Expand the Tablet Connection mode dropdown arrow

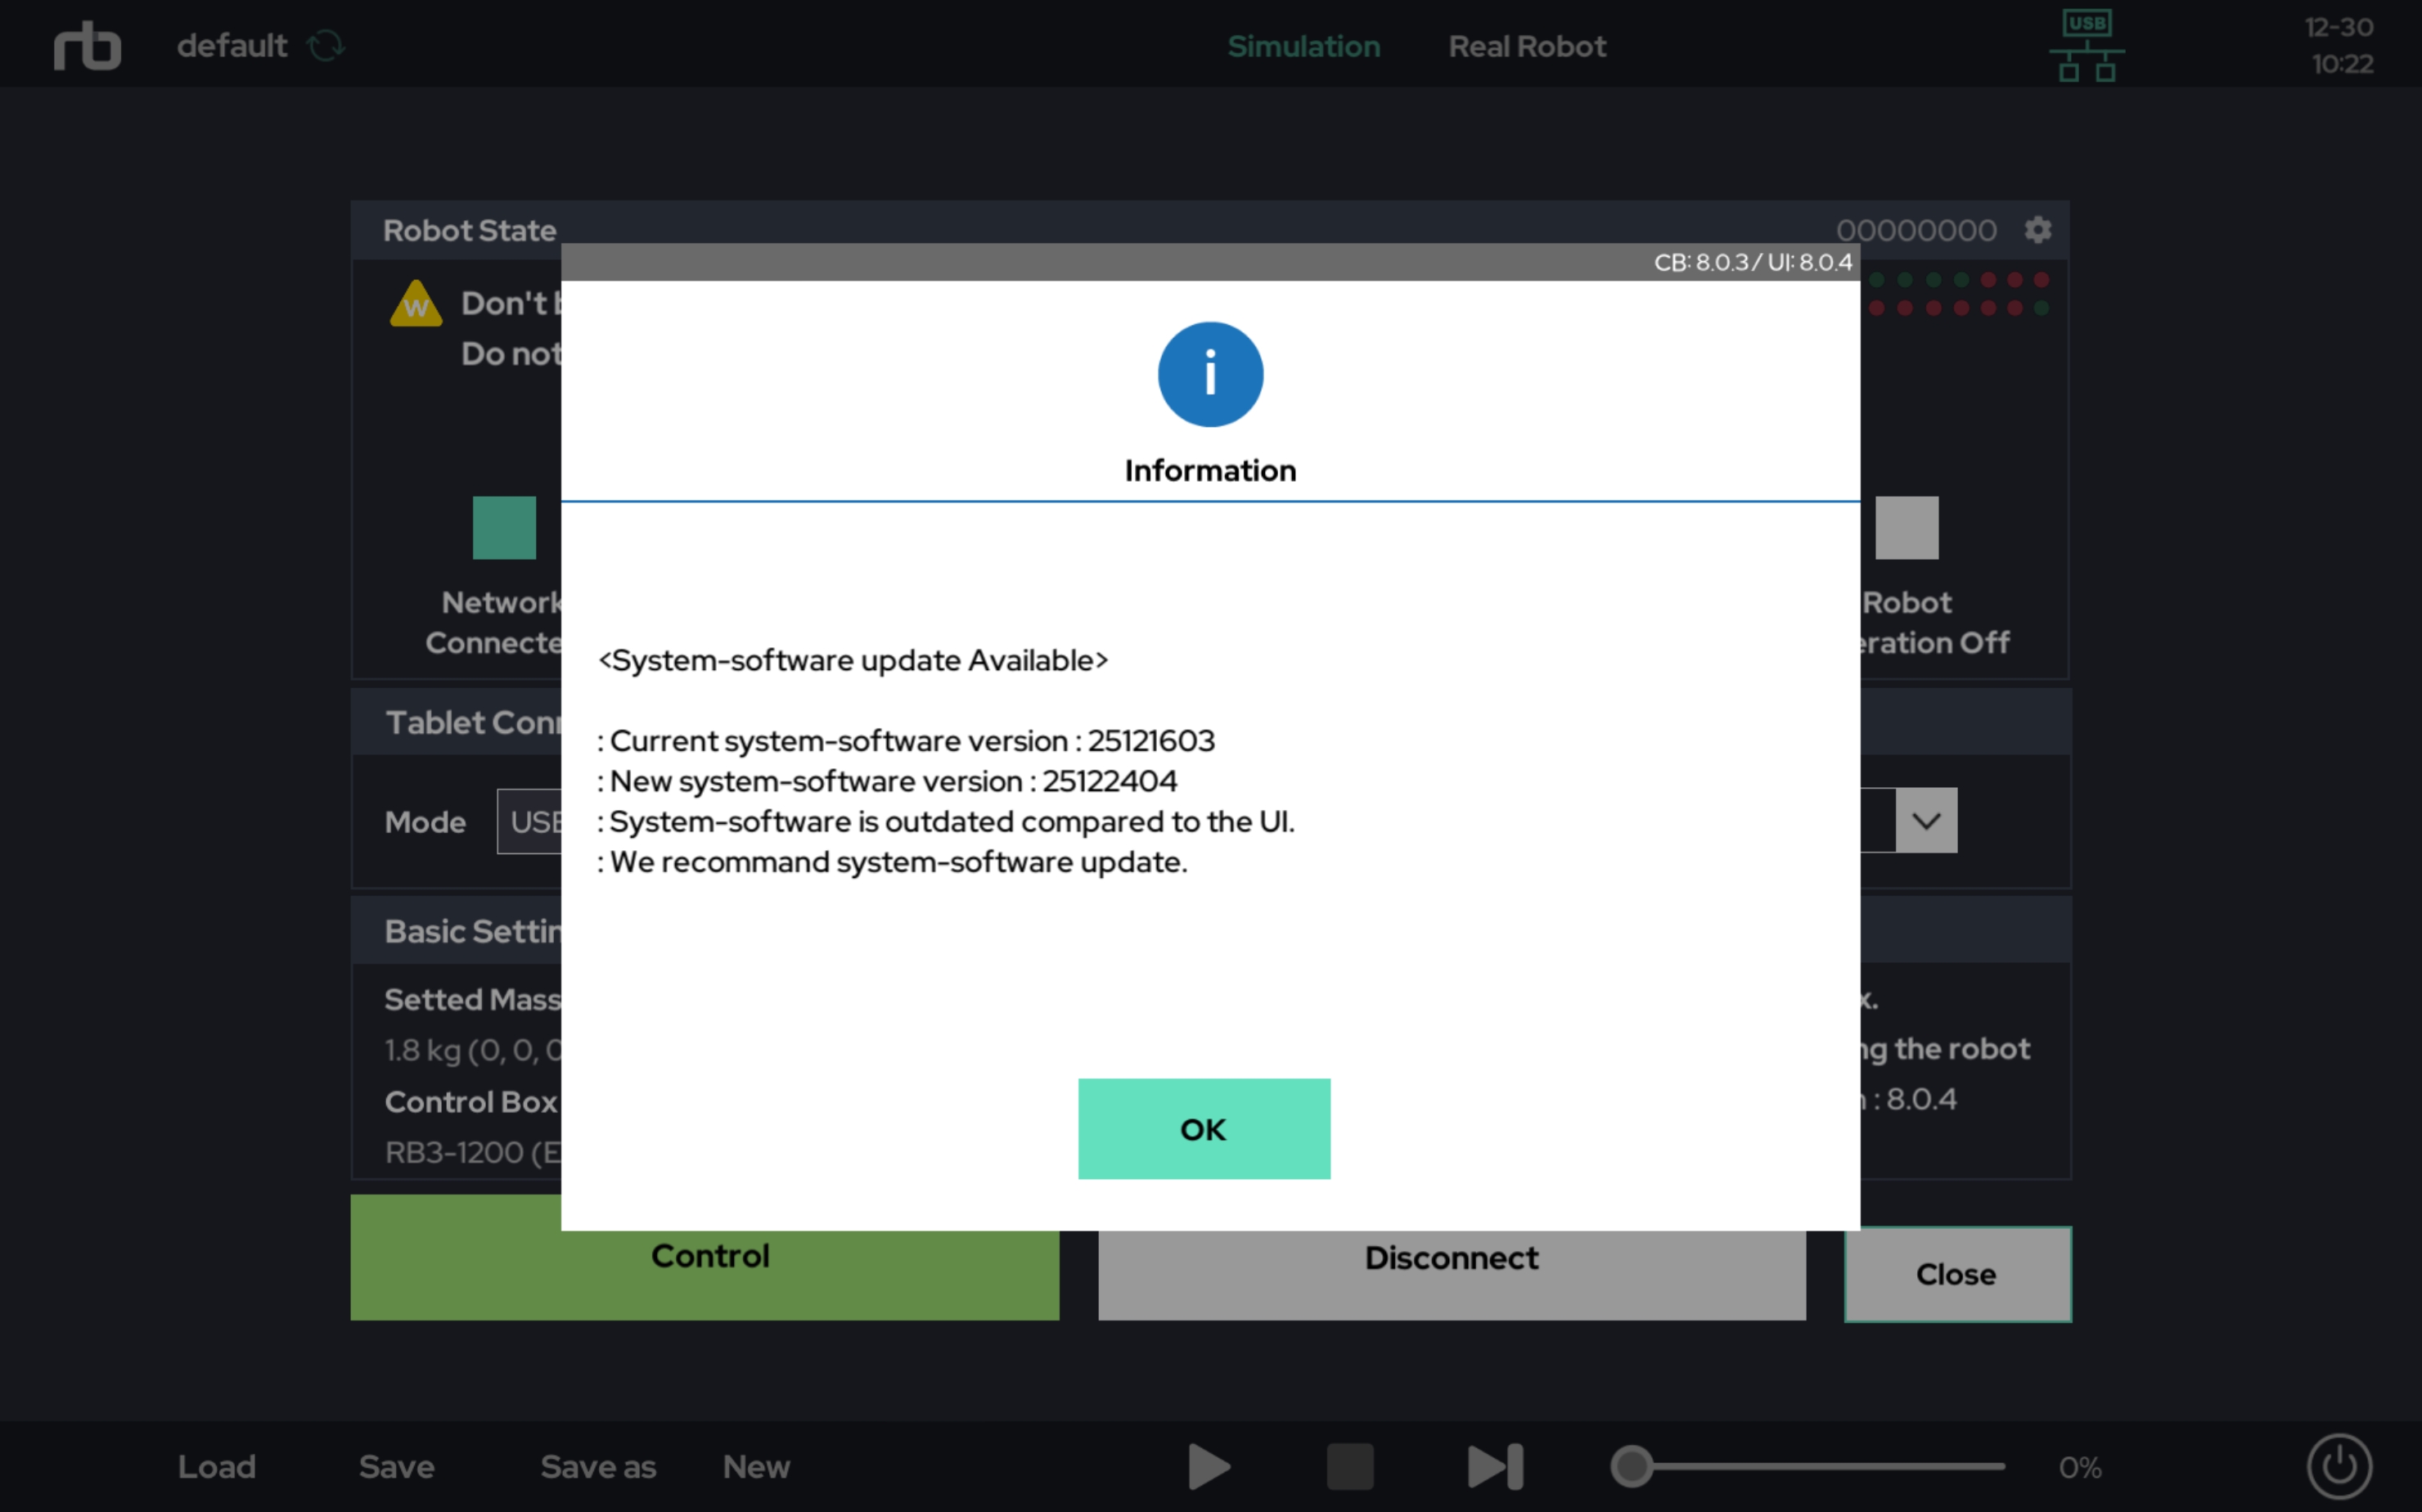tap(1926, 821)
